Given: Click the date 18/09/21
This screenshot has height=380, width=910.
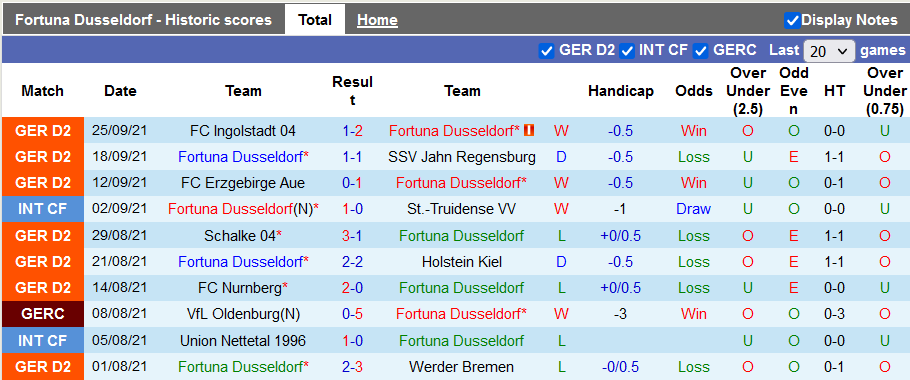Looking at the screenshot, I should pos(120,157).
